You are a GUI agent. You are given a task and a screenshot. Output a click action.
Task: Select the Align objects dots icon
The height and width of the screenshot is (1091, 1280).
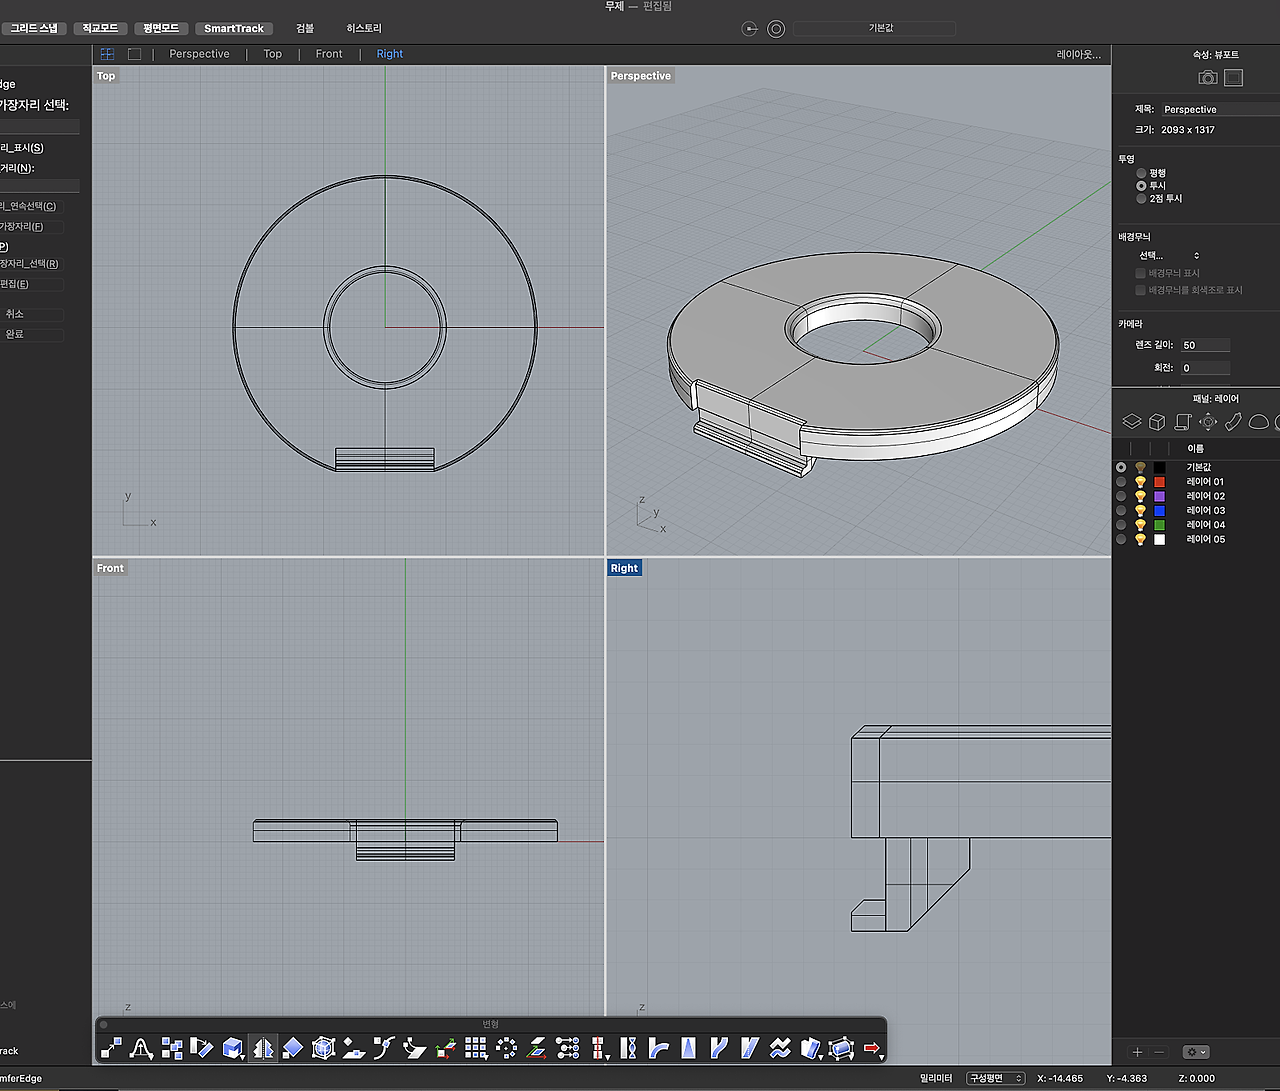(567, 1048)
